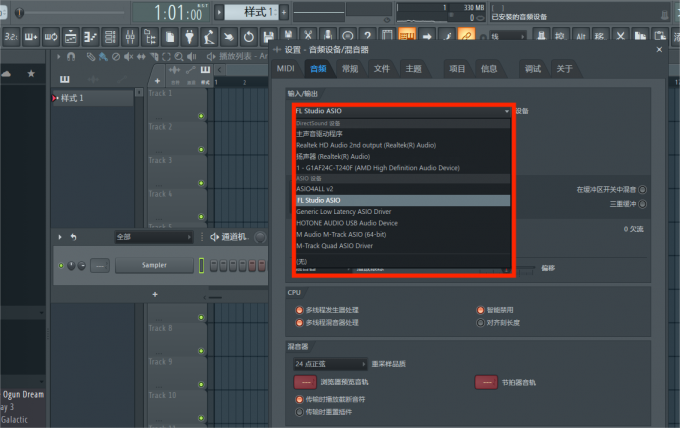This screenshot has width=680, height=428.
Task: Select the zoom magnifier tool in the playlist
Action: 179,56
